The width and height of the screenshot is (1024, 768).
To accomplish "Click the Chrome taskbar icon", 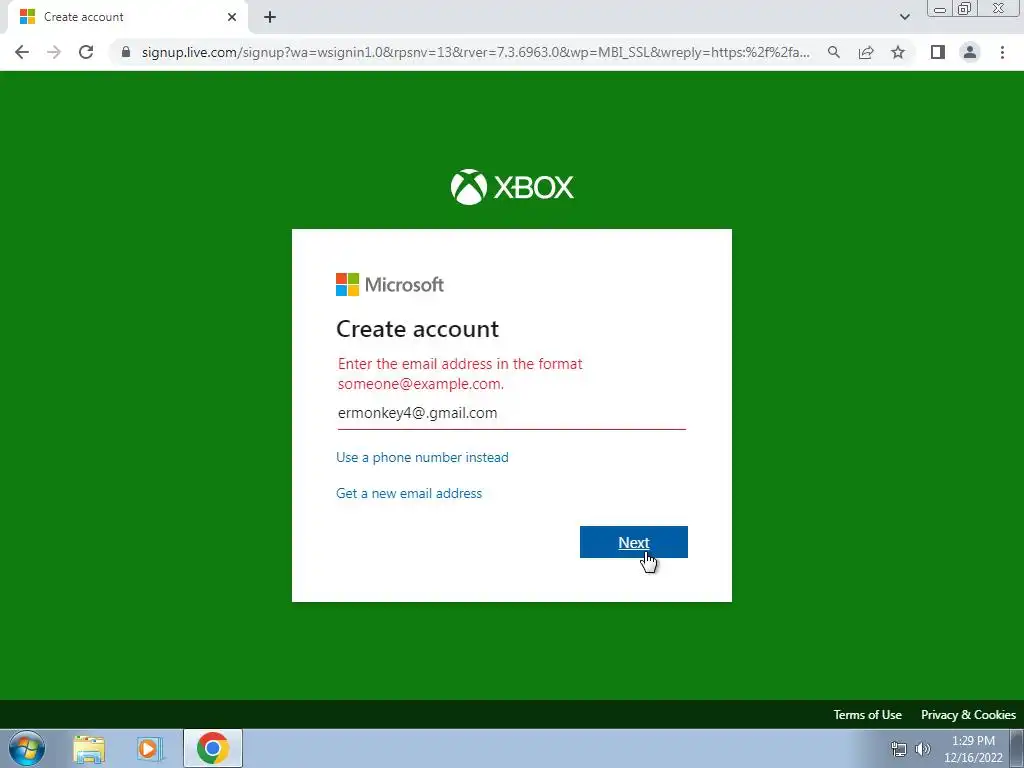I will [x=212, y=748].
